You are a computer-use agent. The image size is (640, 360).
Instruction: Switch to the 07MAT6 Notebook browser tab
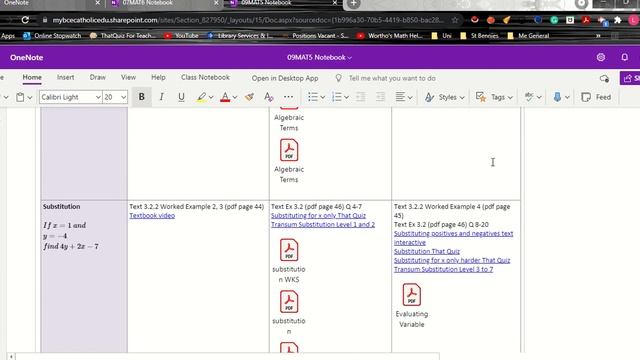pyautogui.click(x=165, y=3)
